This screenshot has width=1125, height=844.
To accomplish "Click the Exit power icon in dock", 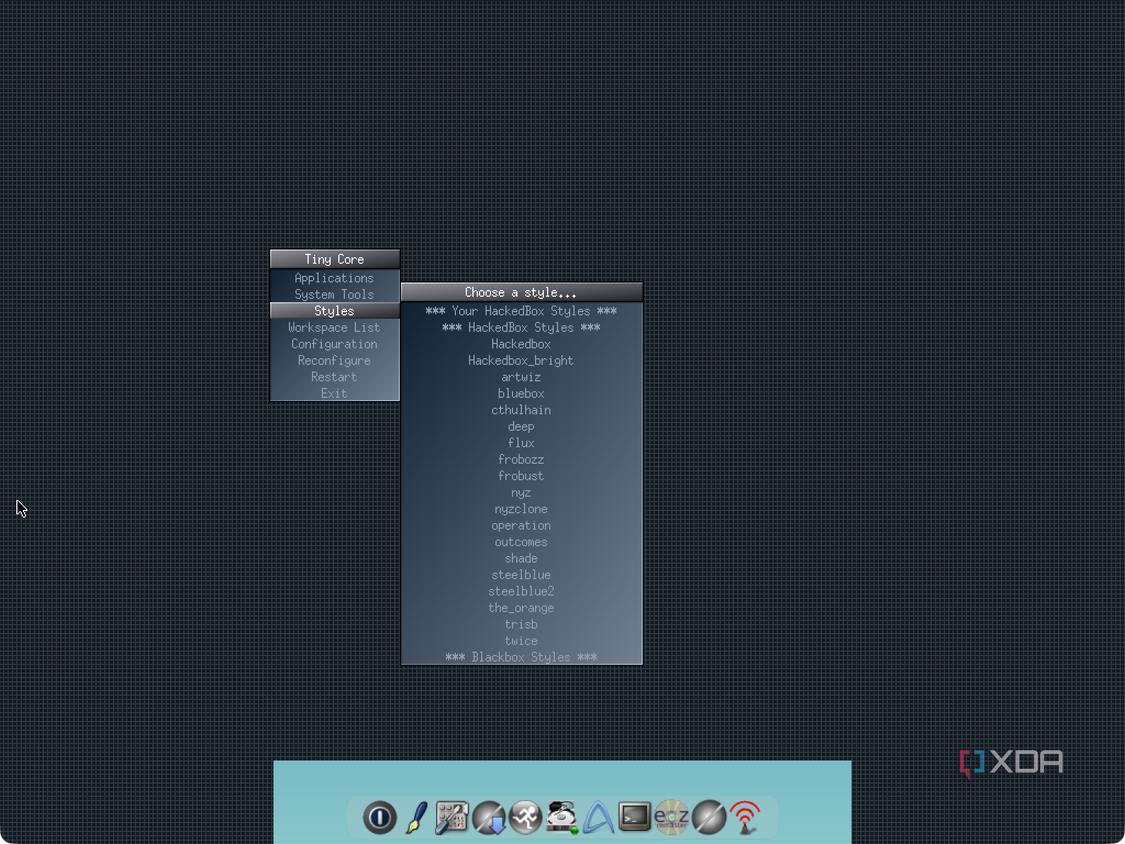I will [x=380, y=817].
